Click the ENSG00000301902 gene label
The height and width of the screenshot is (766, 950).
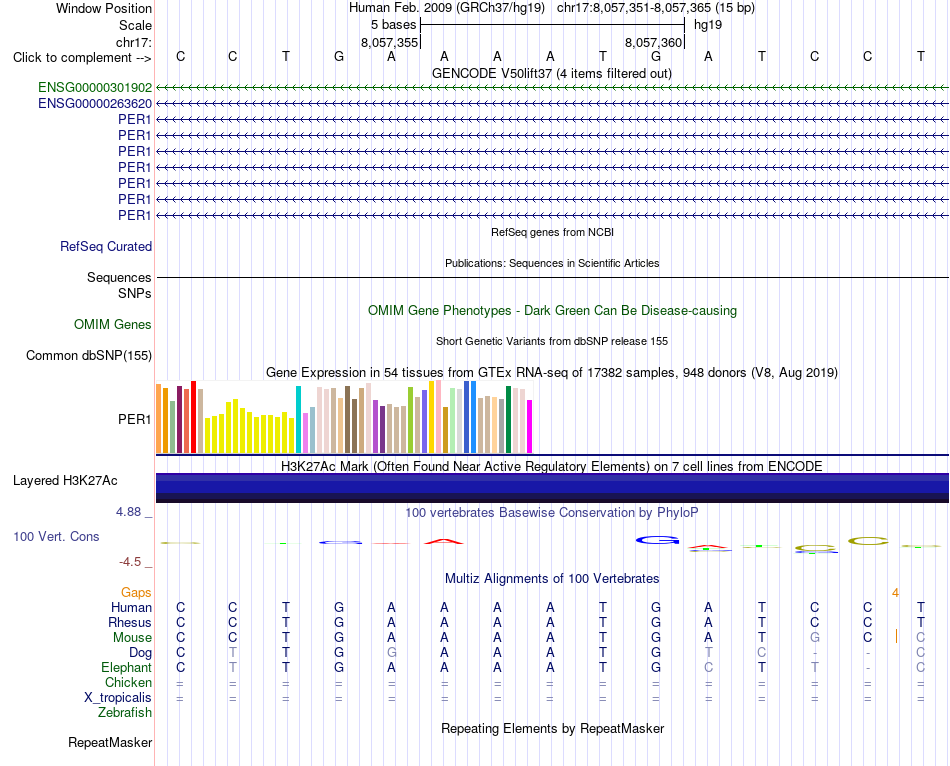pyautogui.click(x=95, y=87)
